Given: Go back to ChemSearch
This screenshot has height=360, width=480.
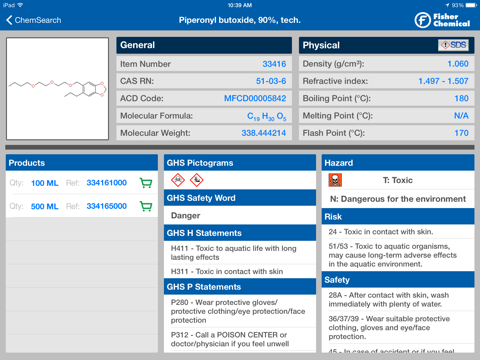Looking at the screenshot, I should 34,20.
